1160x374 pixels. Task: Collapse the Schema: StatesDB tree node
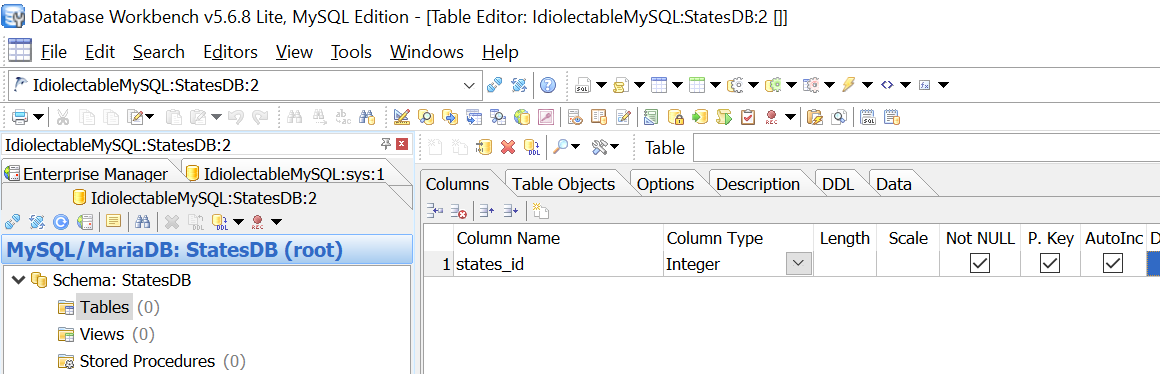click(18, 280)
